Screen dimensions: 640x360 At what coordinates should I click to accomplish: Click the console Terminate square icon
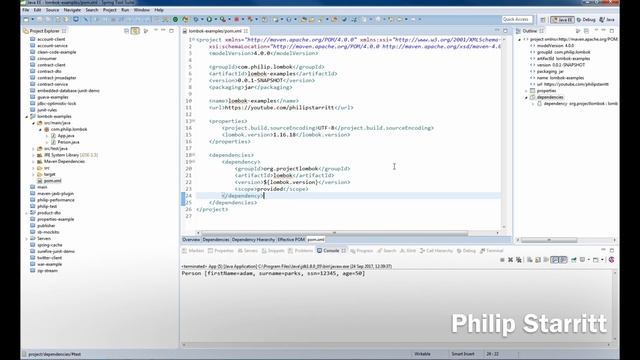click(502, 260)
